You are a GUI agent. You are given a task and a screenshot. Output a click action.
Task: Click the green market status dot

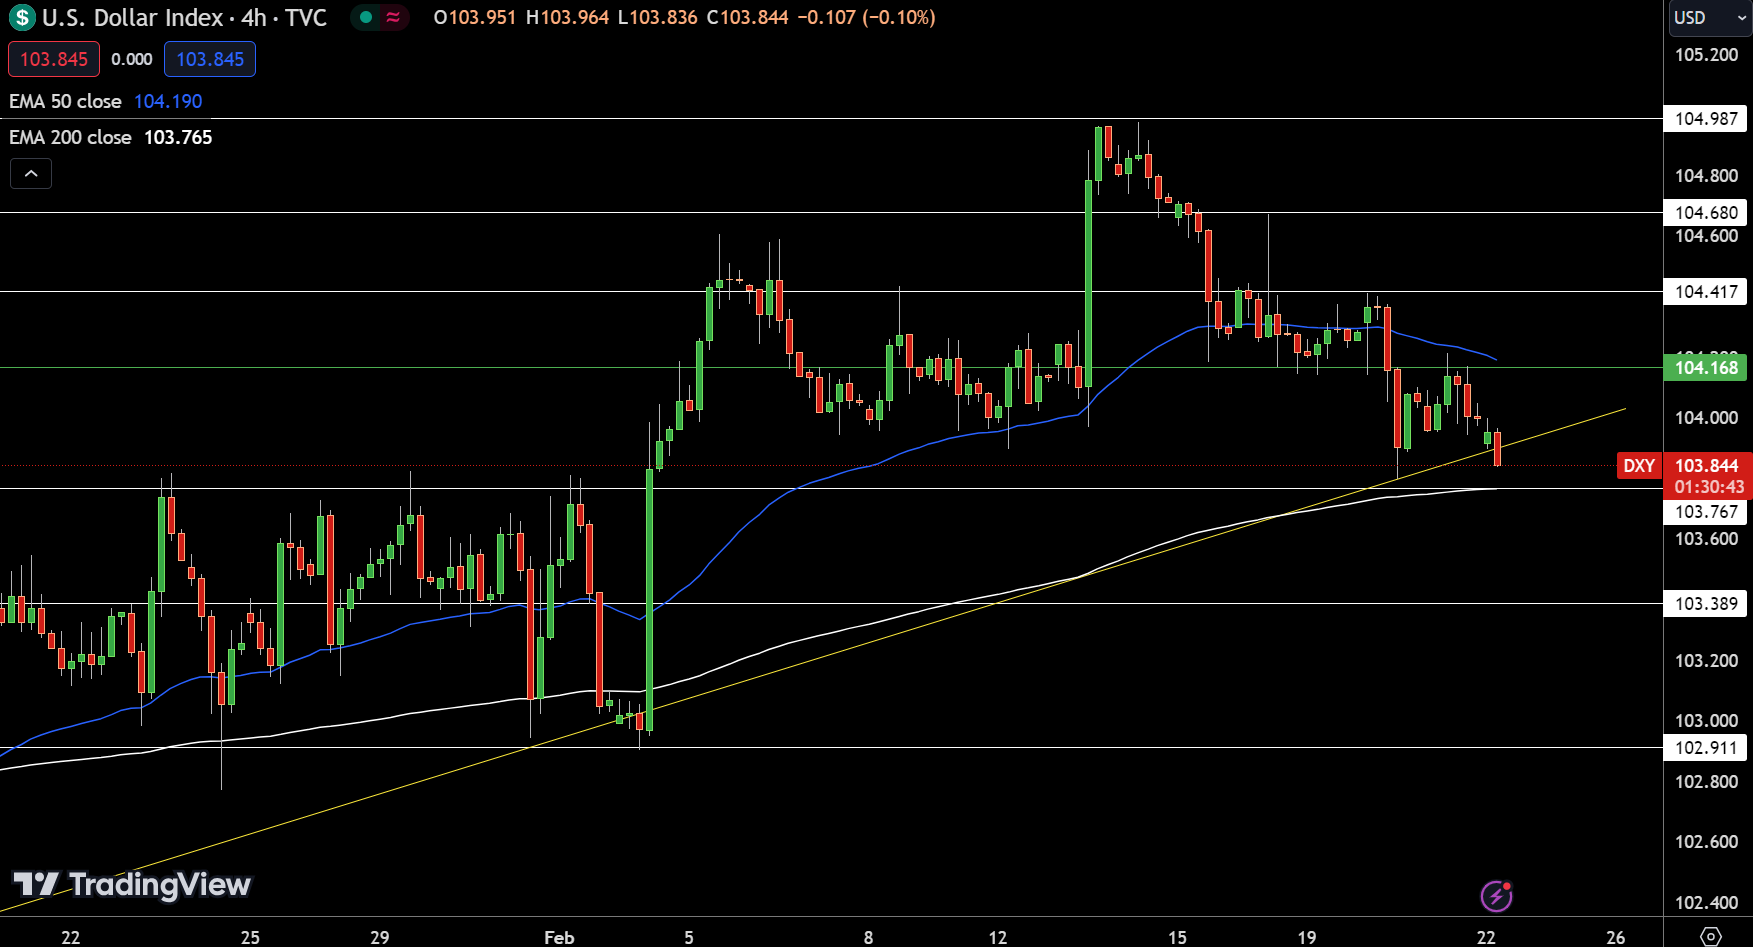tap(366, 17)
